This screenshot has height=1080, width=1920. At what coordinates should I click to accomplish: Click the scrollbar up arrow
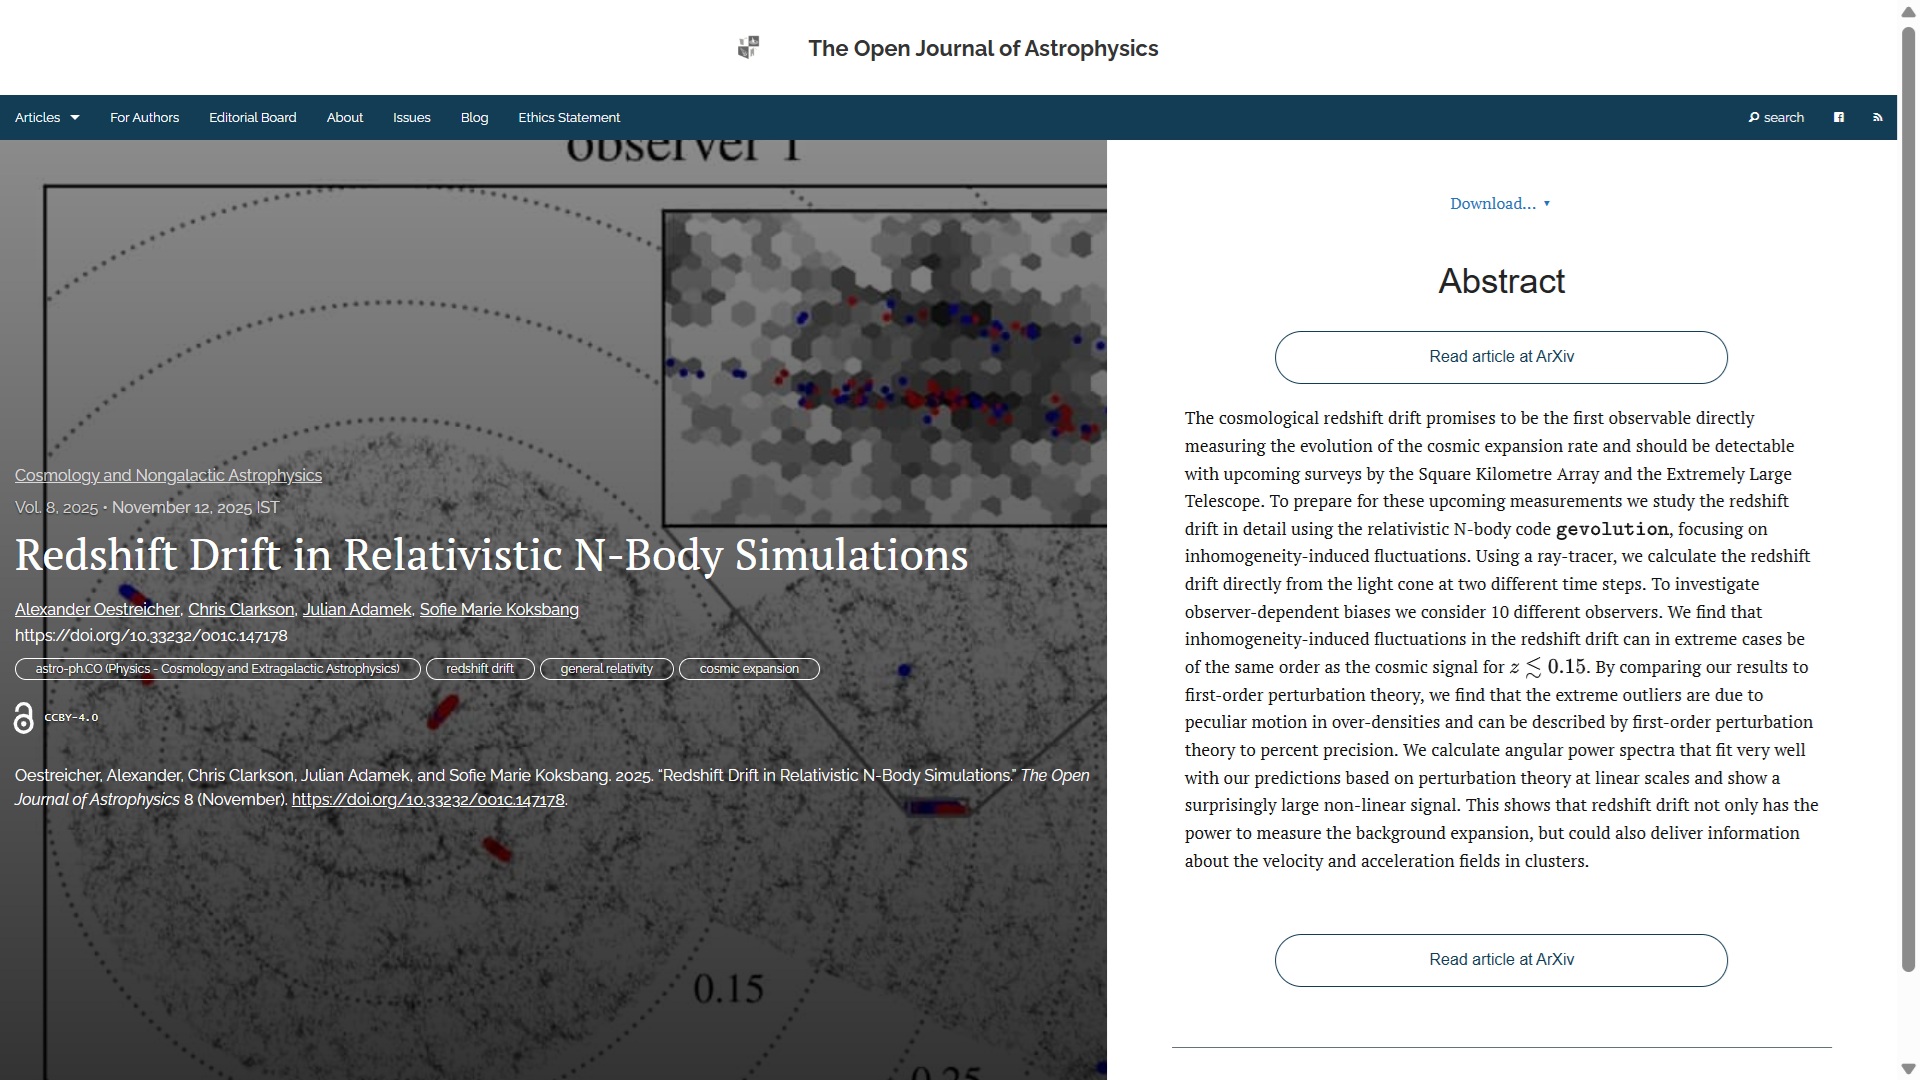point(1908,11)
